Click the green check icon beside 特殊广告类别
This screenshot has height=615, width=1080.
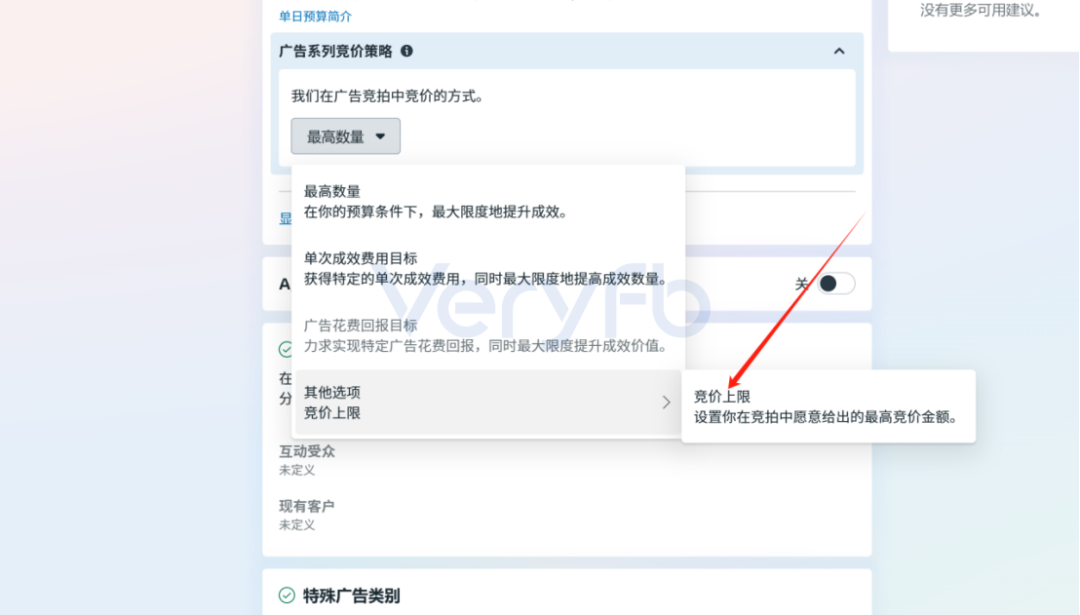(287, 595)
